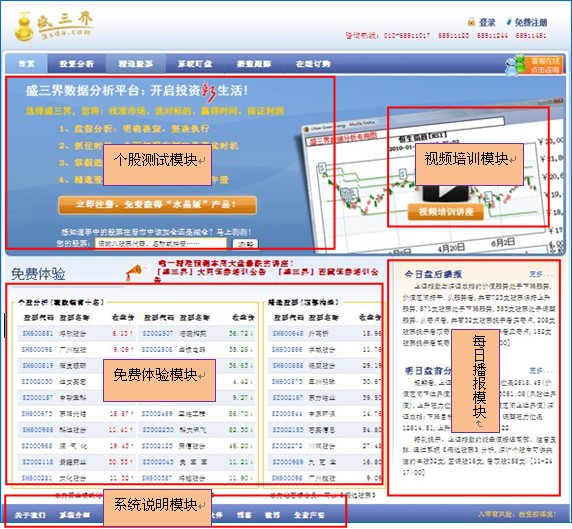This screenshot has width=572, height=529.
Task: Focus the stock code input field
Action: tap(161, 243)
